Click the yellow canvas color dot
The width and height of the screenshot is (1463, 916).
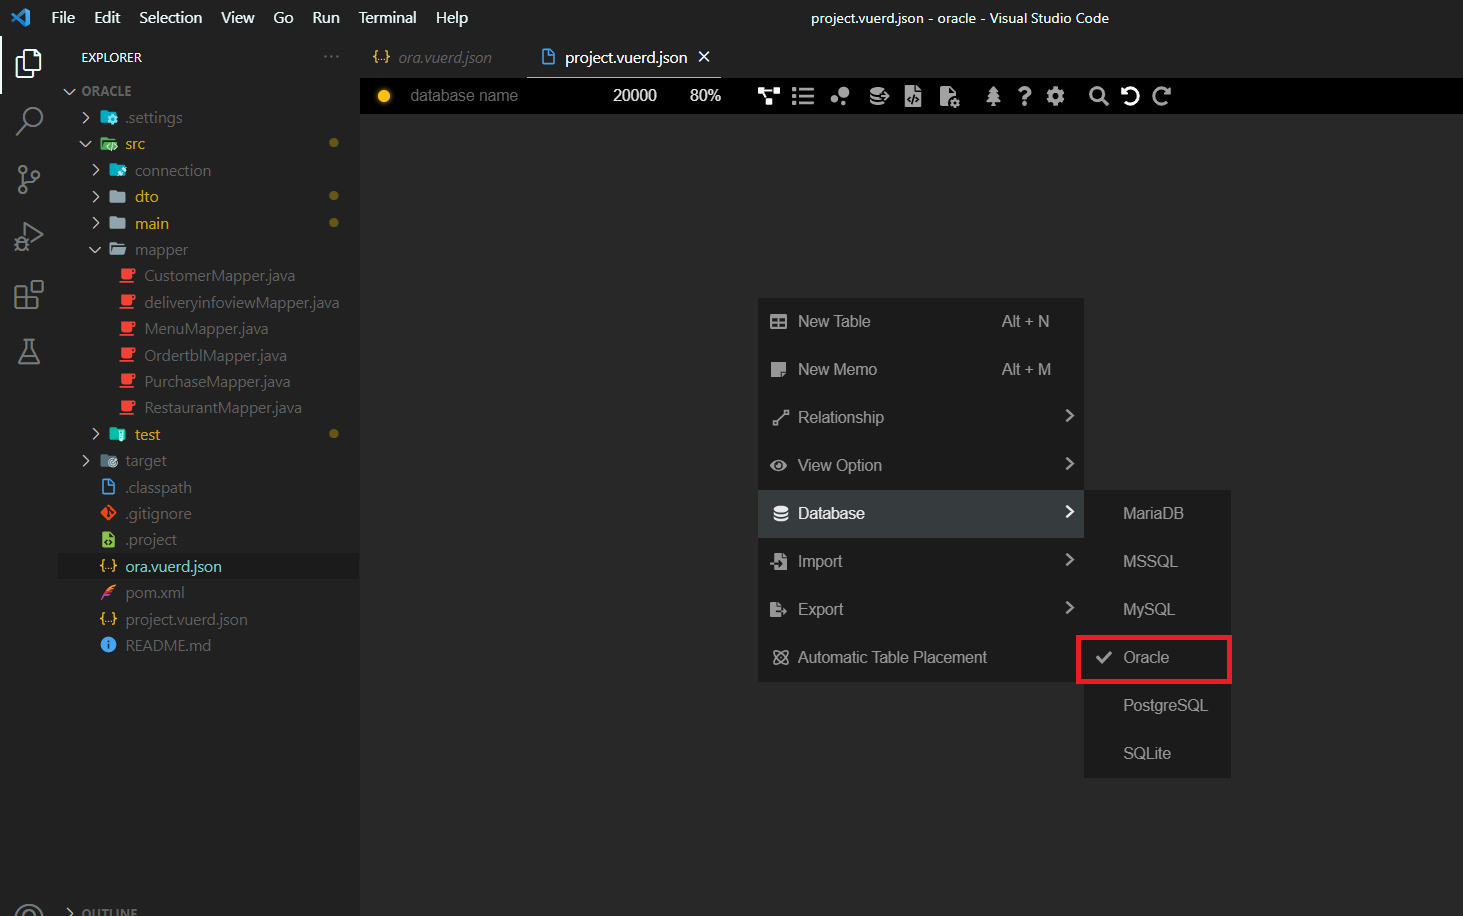tap(384, 96)
